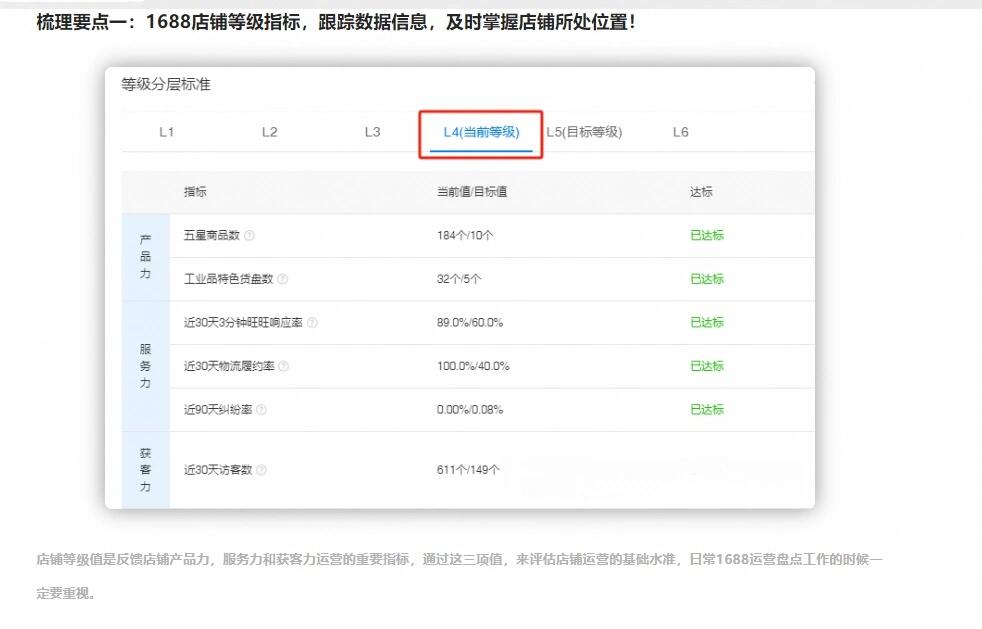Click 已达标 status in 旺旺响应率 row
The image size is (982, 629).
(706, 323)
